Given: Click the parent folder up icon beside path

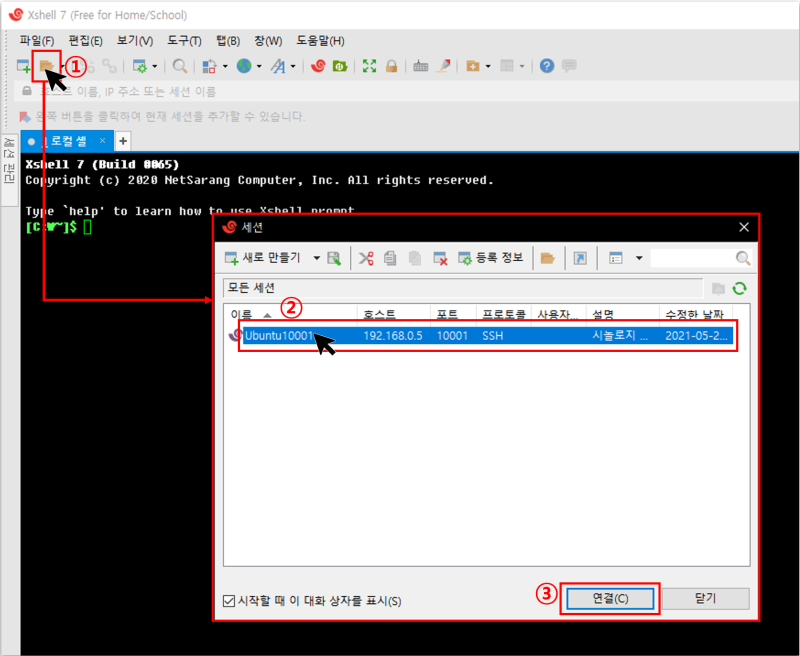Looking at the screenshot, I should coord(718,289).
